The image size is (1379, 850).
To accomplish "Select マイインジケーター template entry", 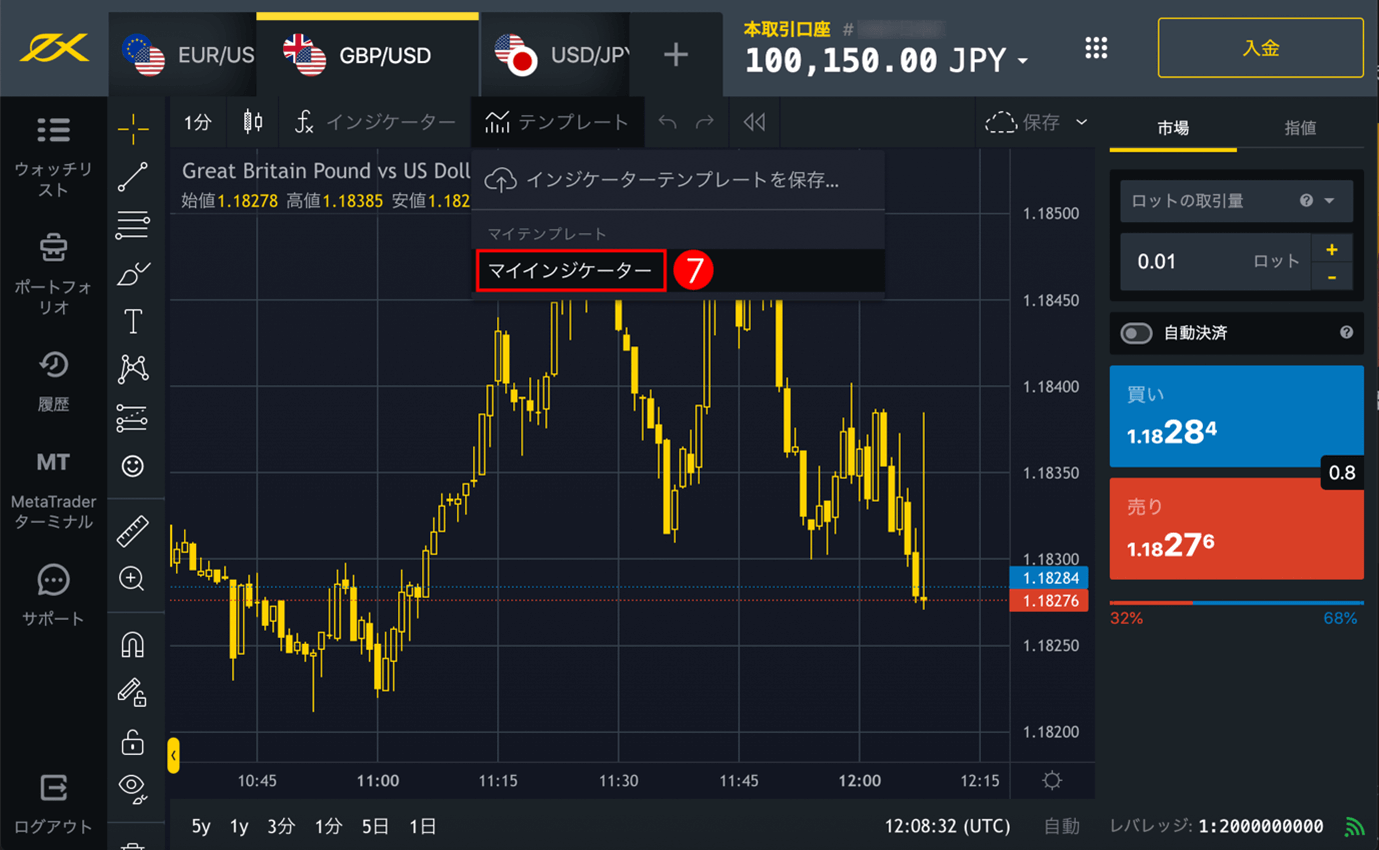I will (x=678, y=271).
